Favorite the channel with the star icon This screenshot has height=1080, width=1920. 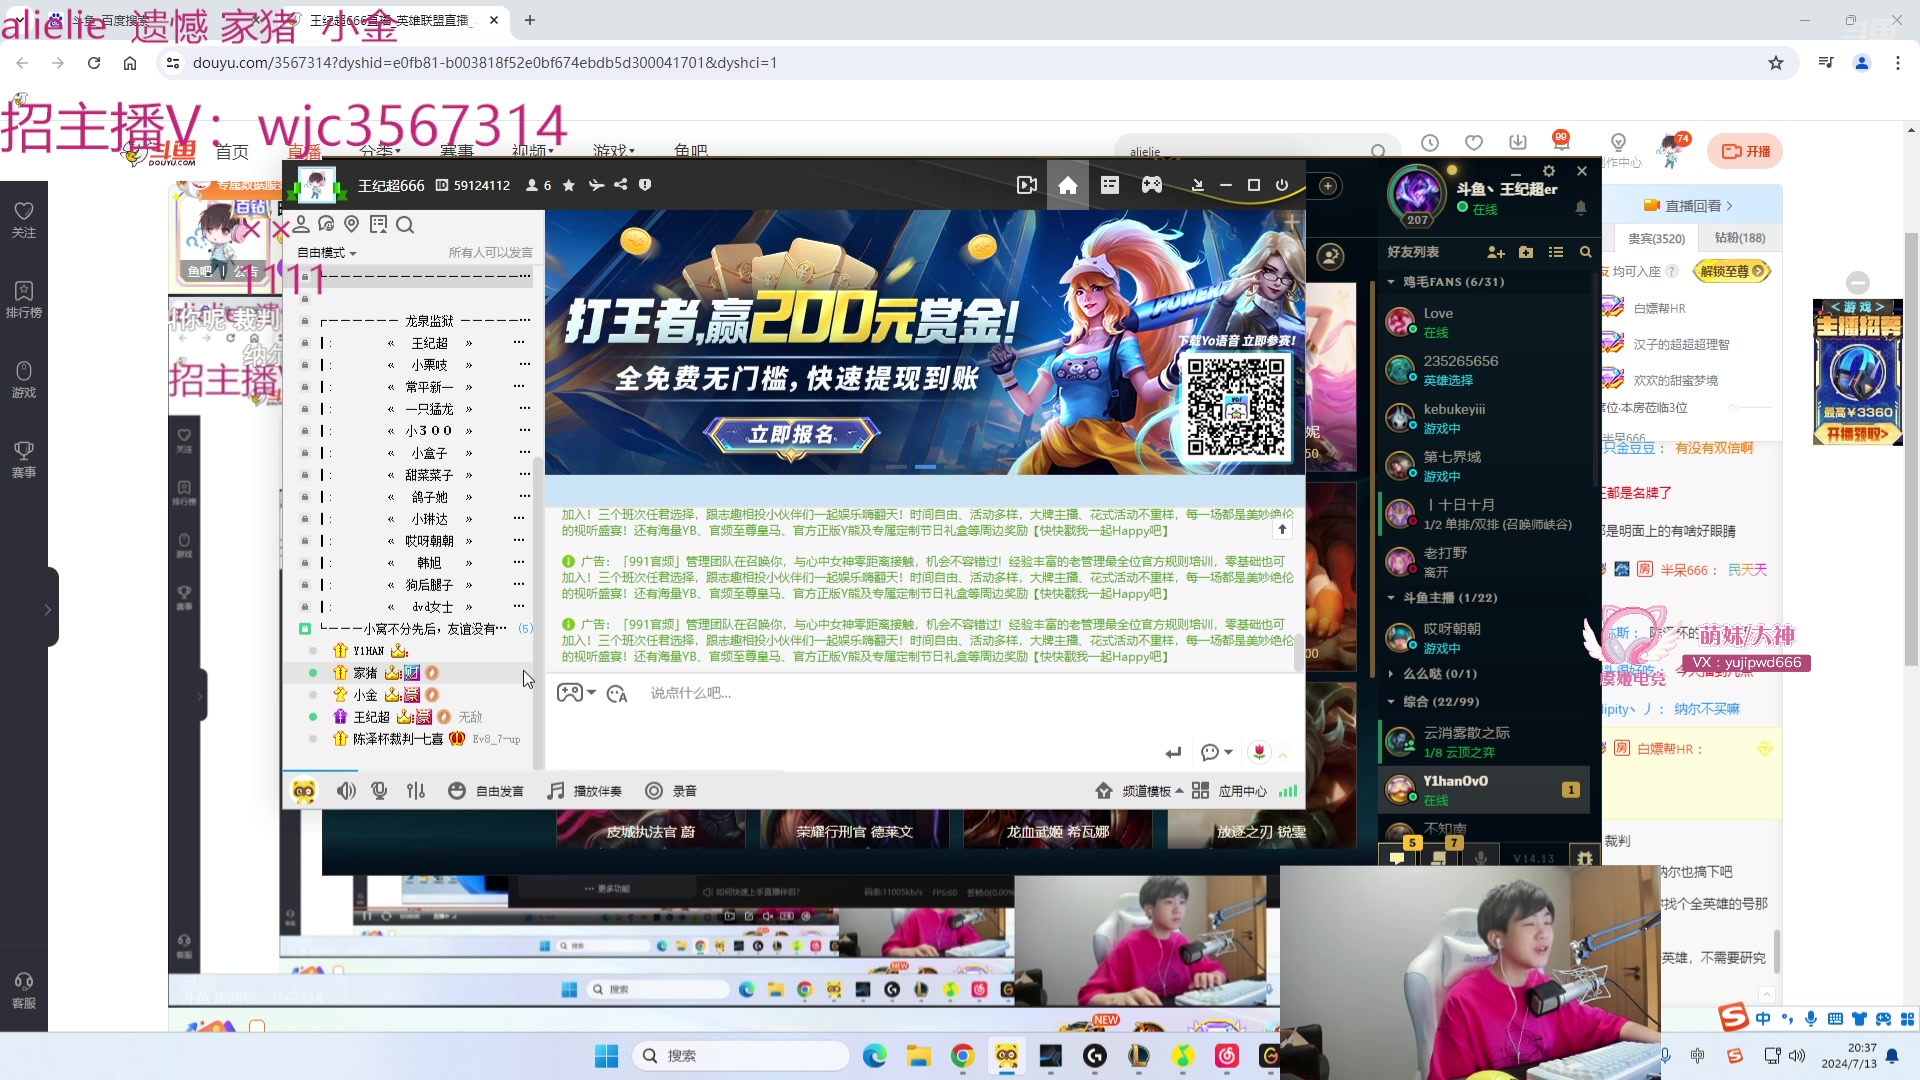point(569,185)
